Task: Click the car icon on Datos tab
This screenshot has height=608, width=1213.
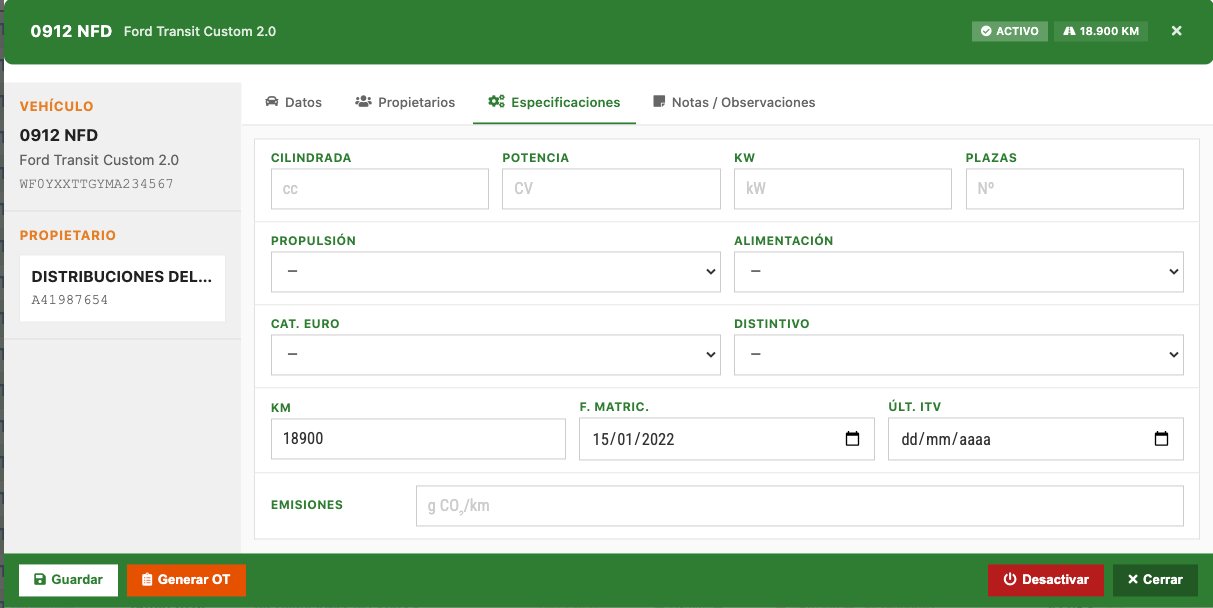Action: coord(271,102)
